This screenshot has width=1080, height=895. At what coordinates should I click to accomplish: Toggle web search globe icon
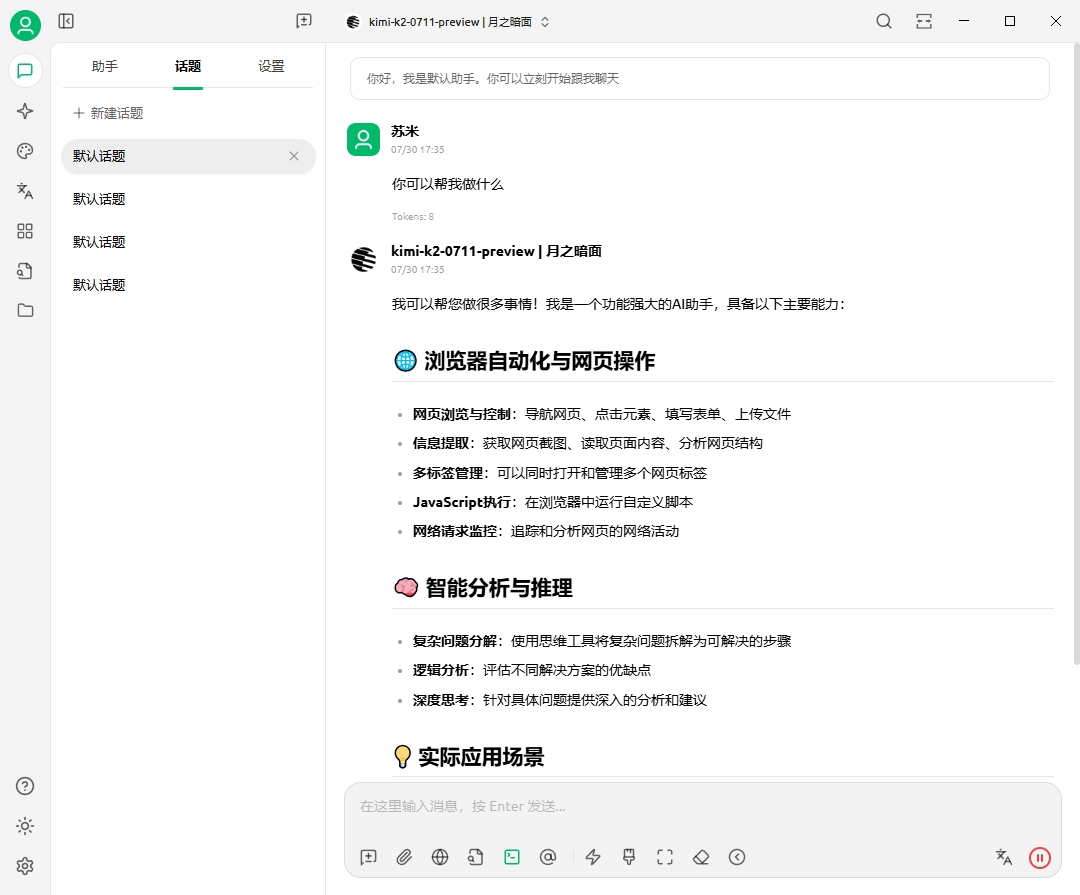[x=440, y=857]
